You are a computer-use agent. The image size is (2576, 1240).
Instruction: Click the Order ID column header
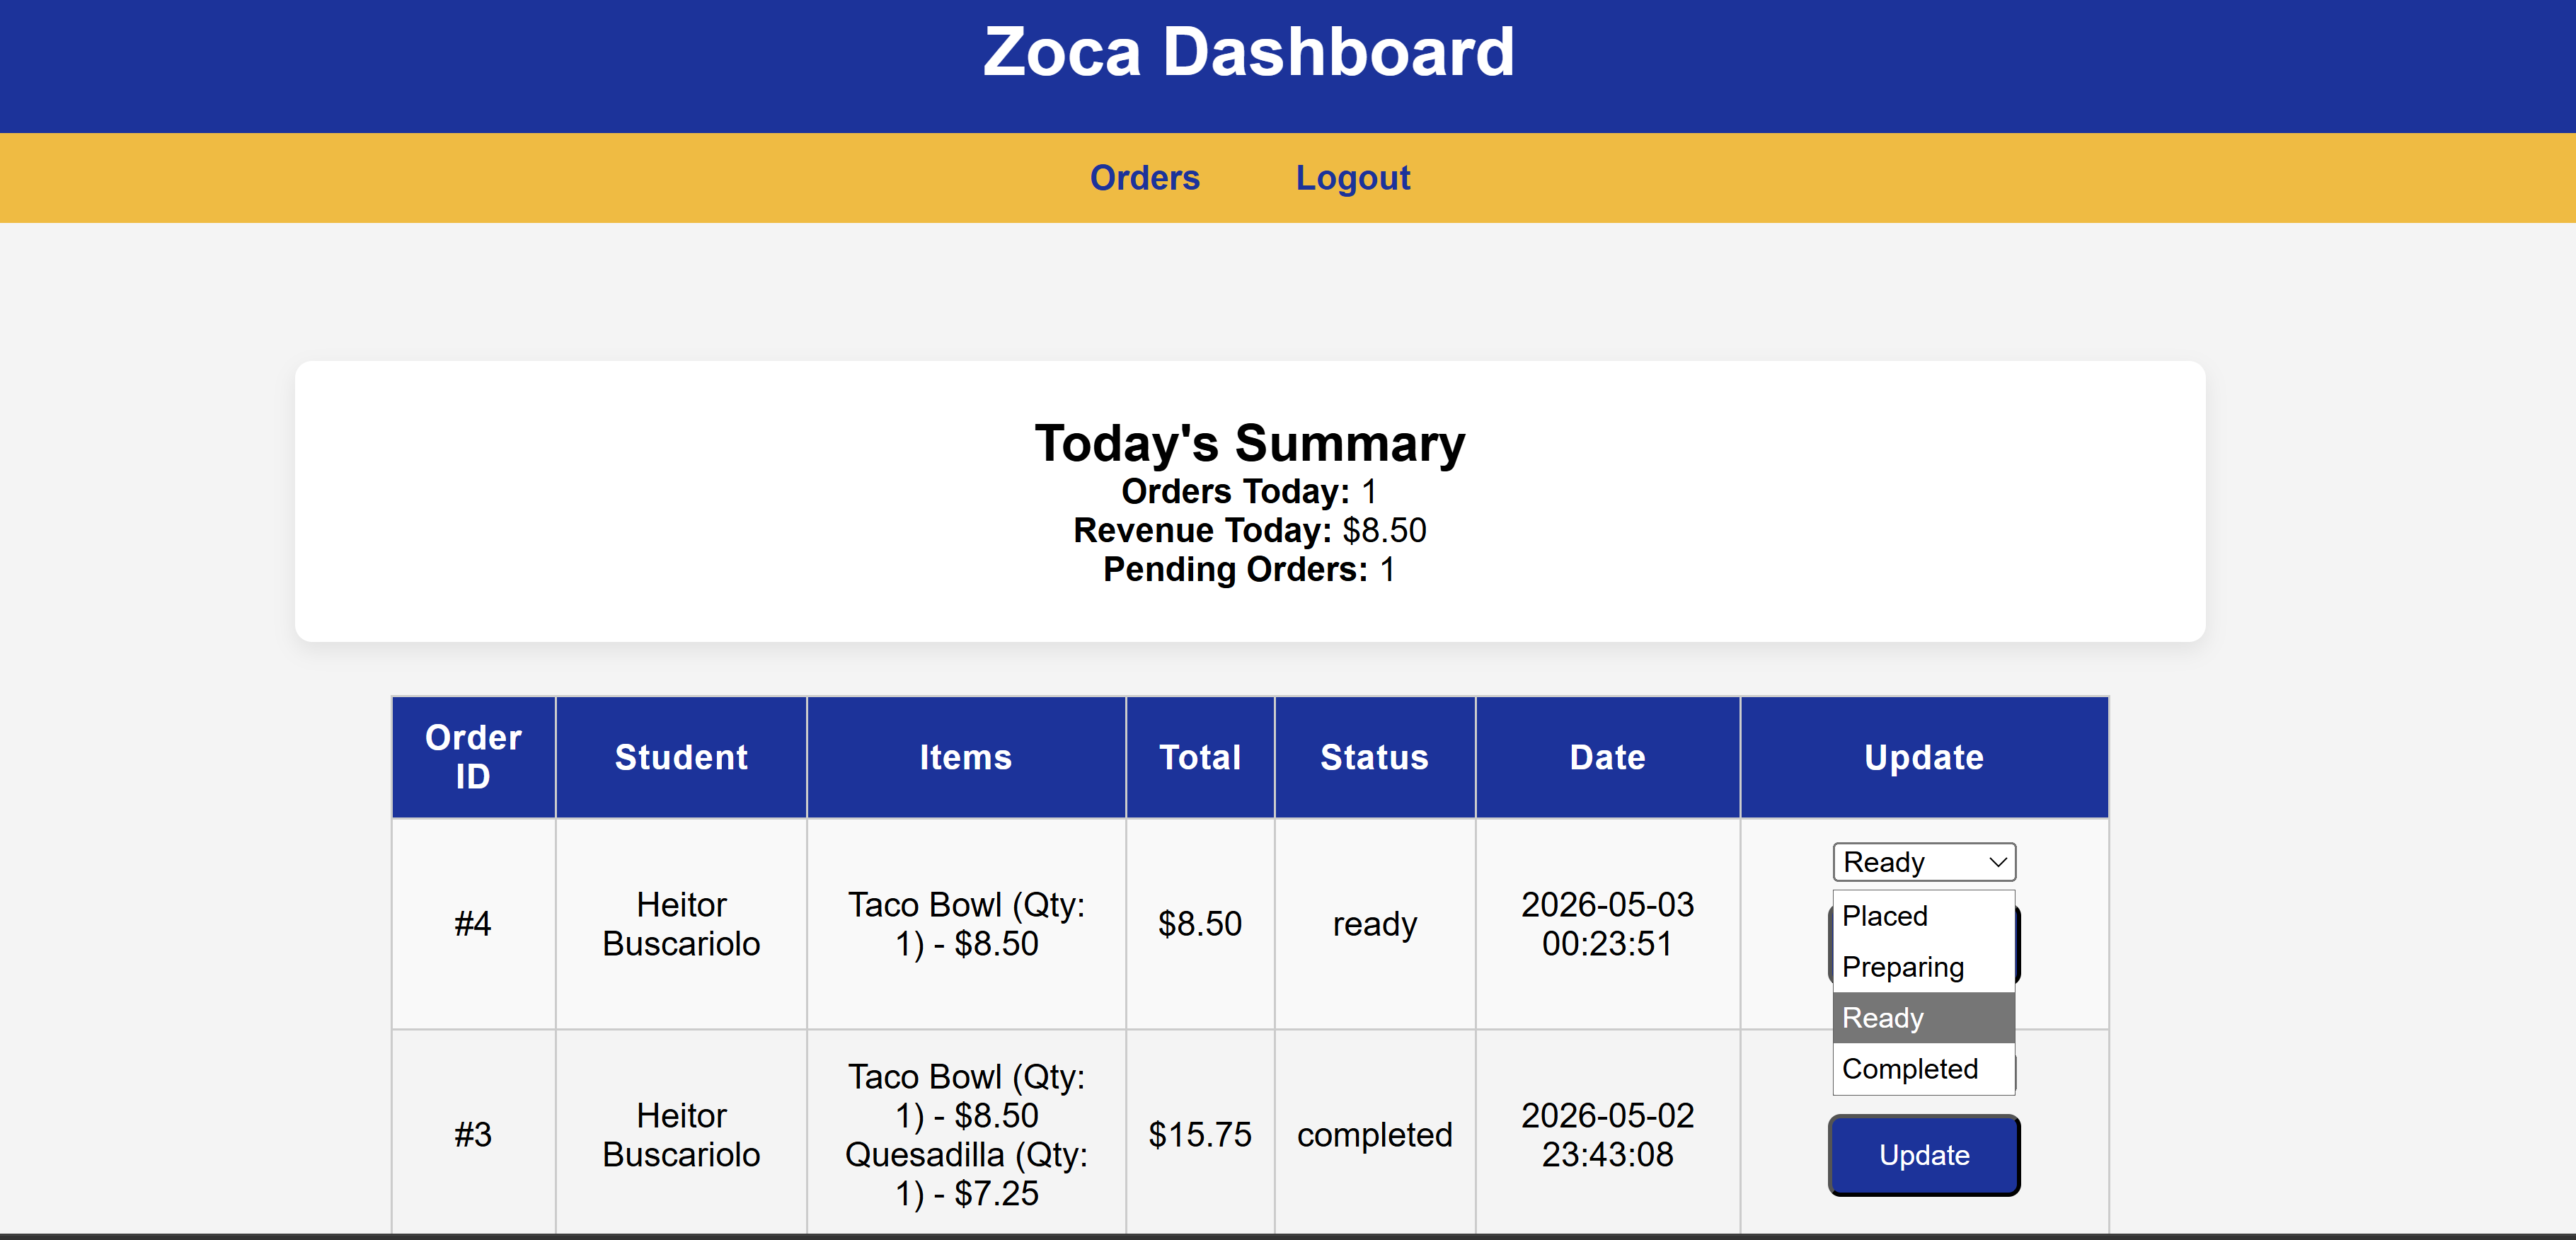click(473, 757)
